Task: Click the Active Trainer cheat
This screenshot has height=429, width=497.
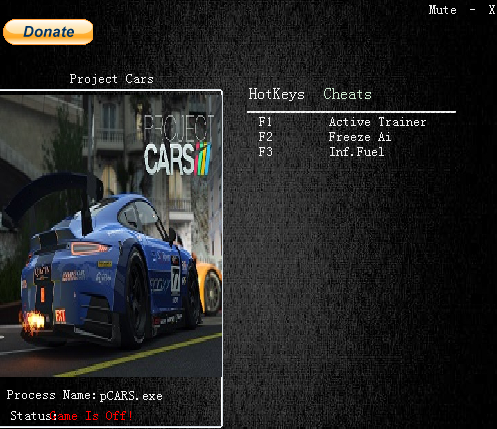Action: click(x=377, y=122)
